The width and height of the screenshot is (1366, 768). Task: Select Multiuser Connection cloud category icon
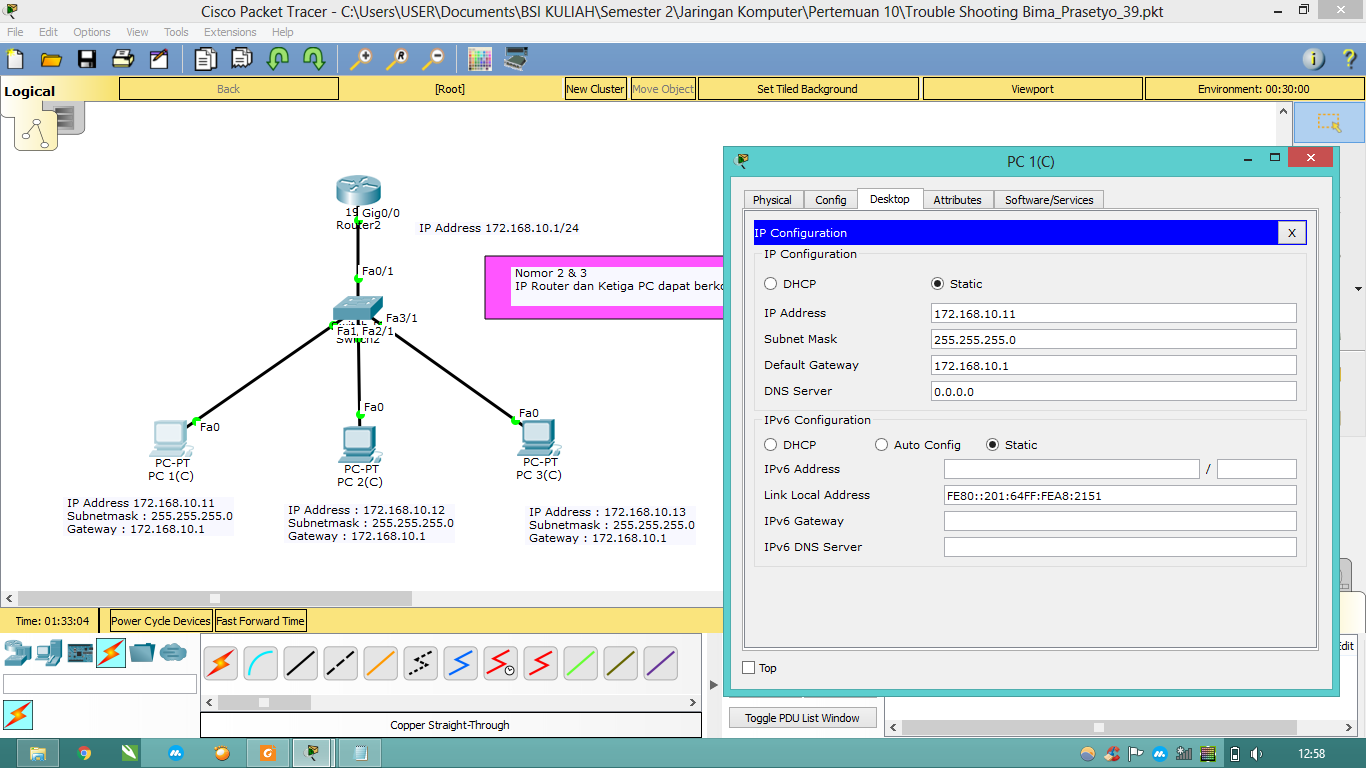coord(173,653)
